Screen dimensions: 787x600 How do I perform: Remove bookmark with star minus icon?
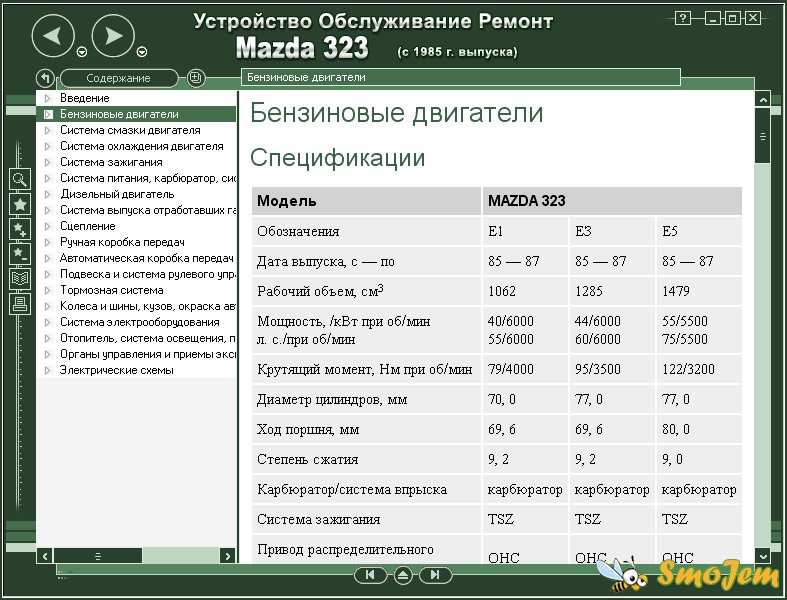pyautogui.click(x=20, y=254)
